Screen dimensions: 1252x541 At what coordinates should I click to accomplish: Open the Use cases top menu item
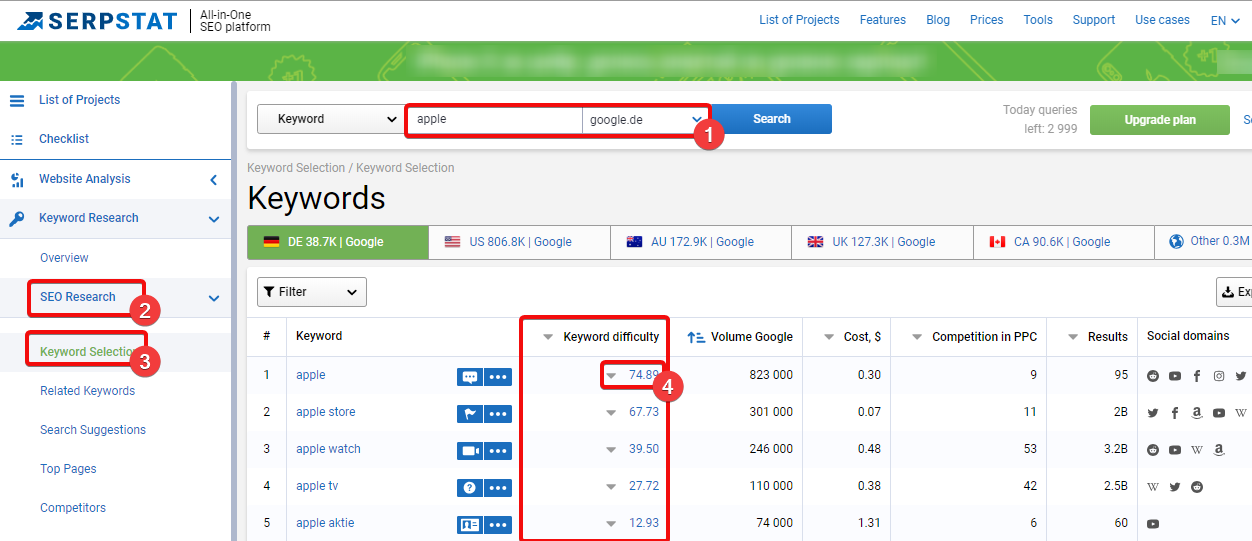coord(1162,20)
